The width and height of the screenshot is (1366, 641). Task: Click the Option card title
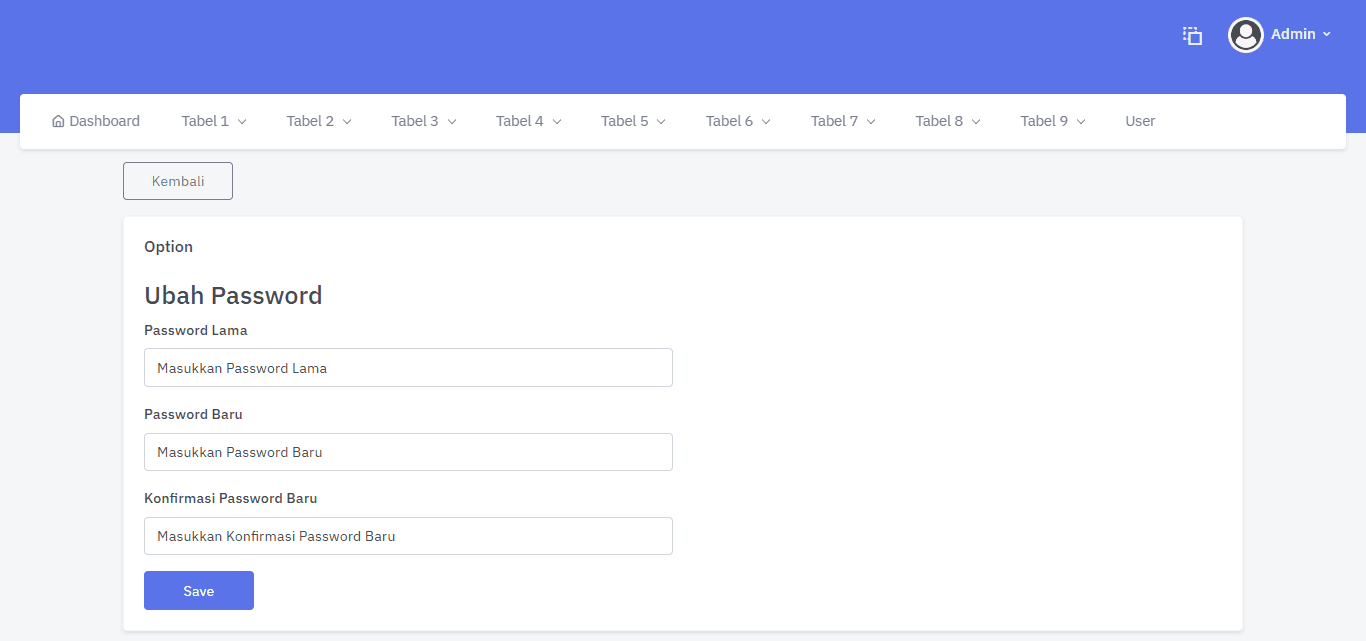tap(169, 247)
